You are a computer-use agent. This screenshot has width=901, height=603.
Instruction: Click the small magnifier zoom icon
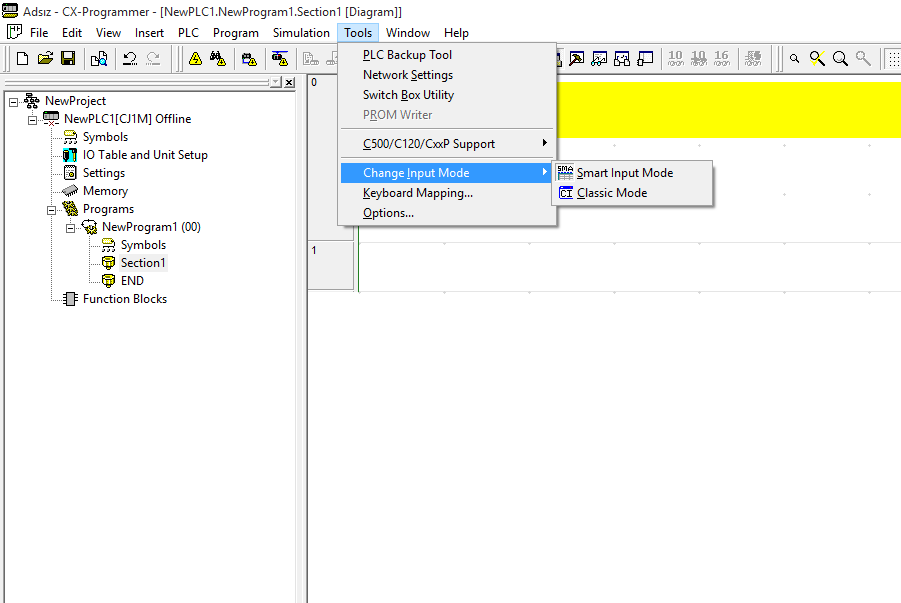794,59
